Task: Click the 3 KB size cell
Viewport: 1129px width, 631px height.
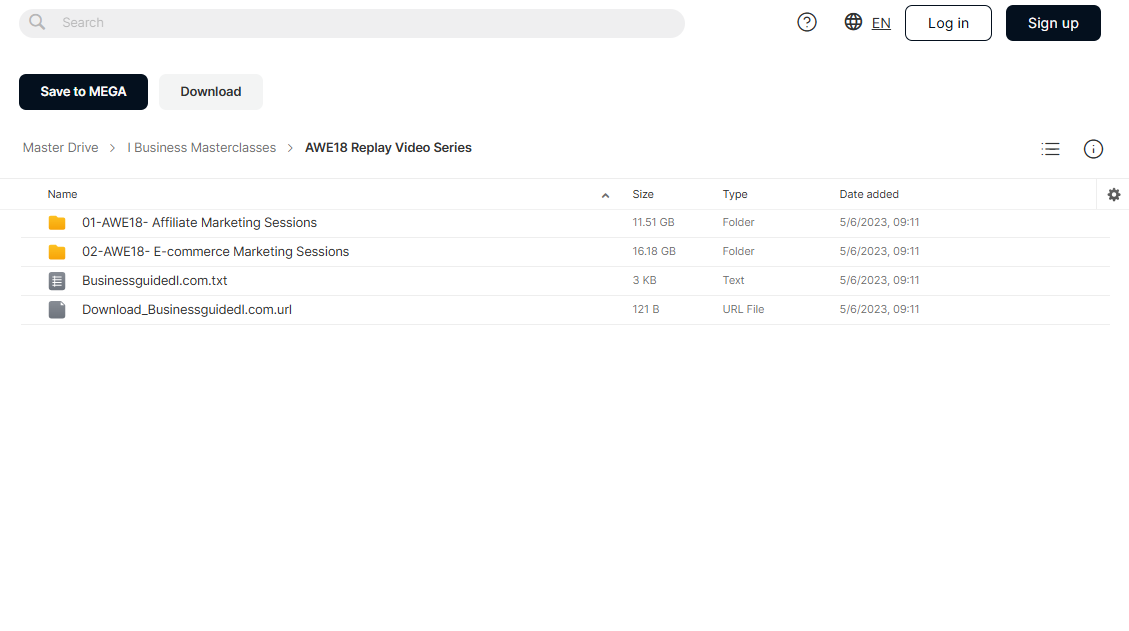Action: 644,280
